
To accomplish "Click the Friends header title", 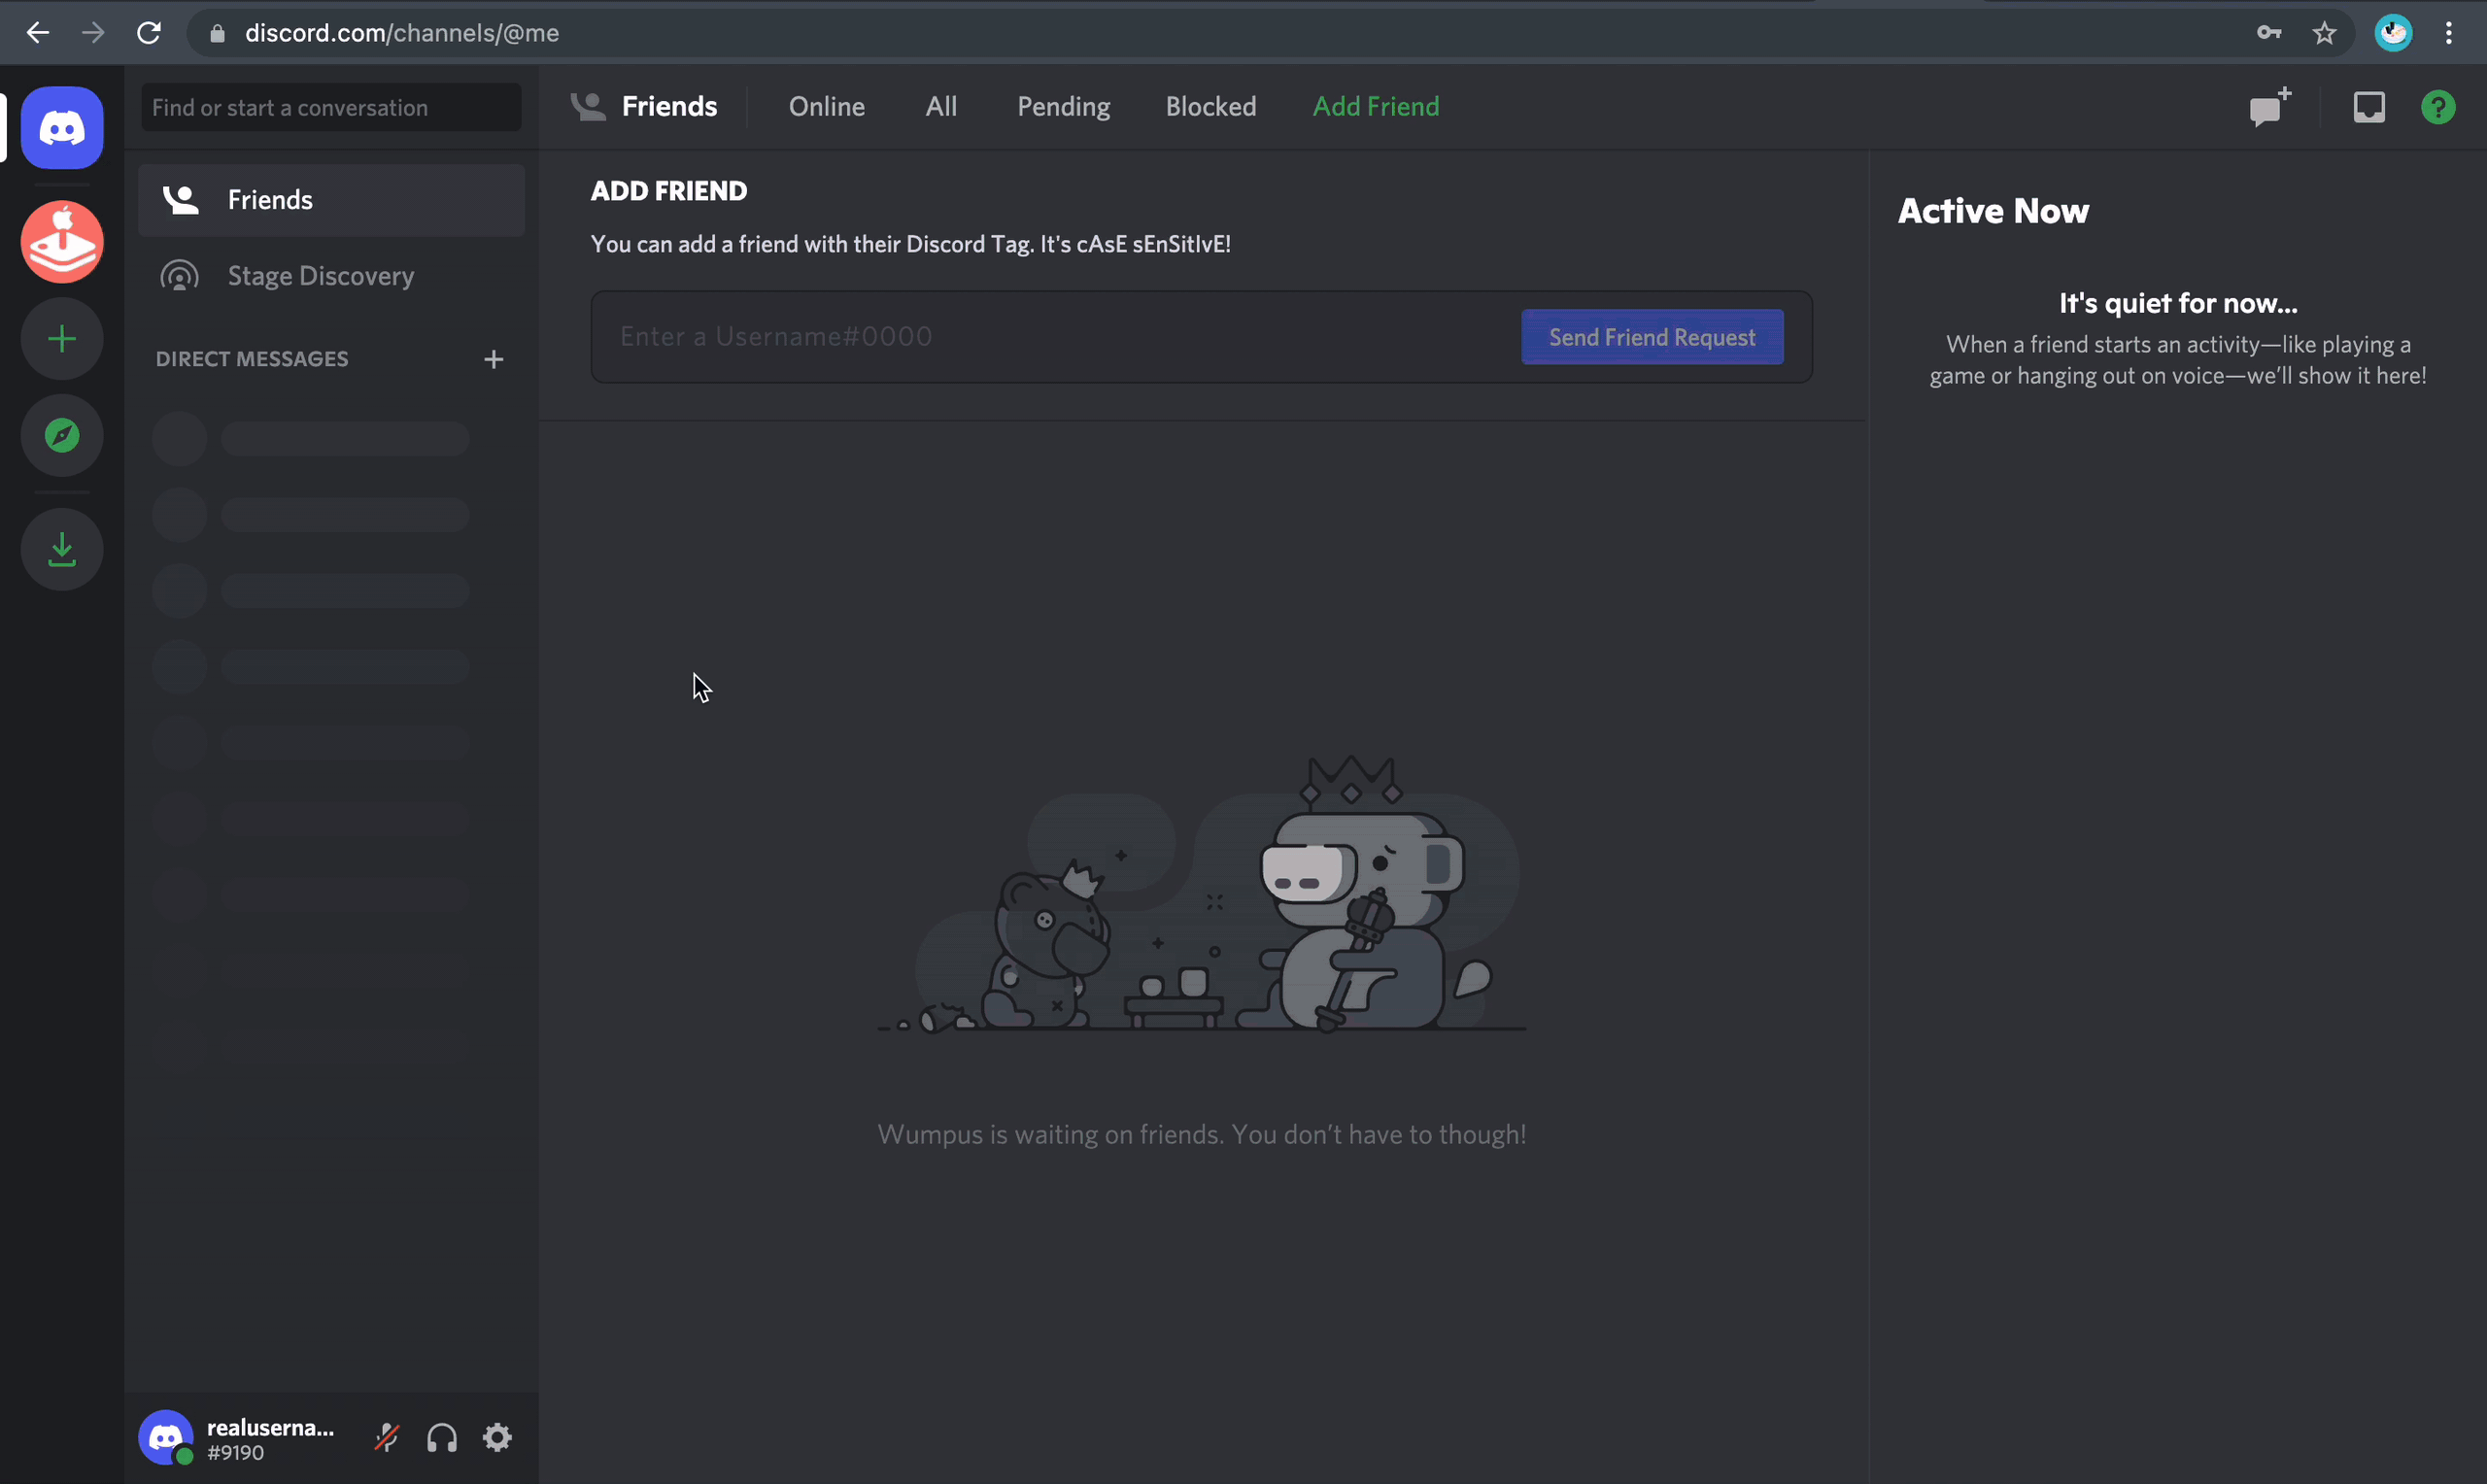I will 669,106.
